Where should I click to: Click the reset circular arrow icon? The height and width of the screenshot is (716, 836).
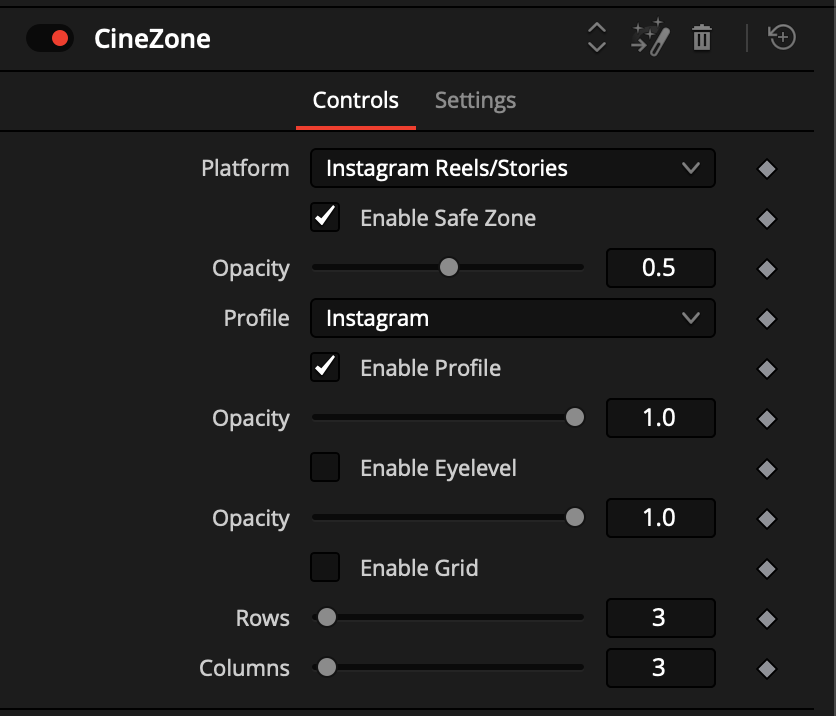tap(782, 37)
